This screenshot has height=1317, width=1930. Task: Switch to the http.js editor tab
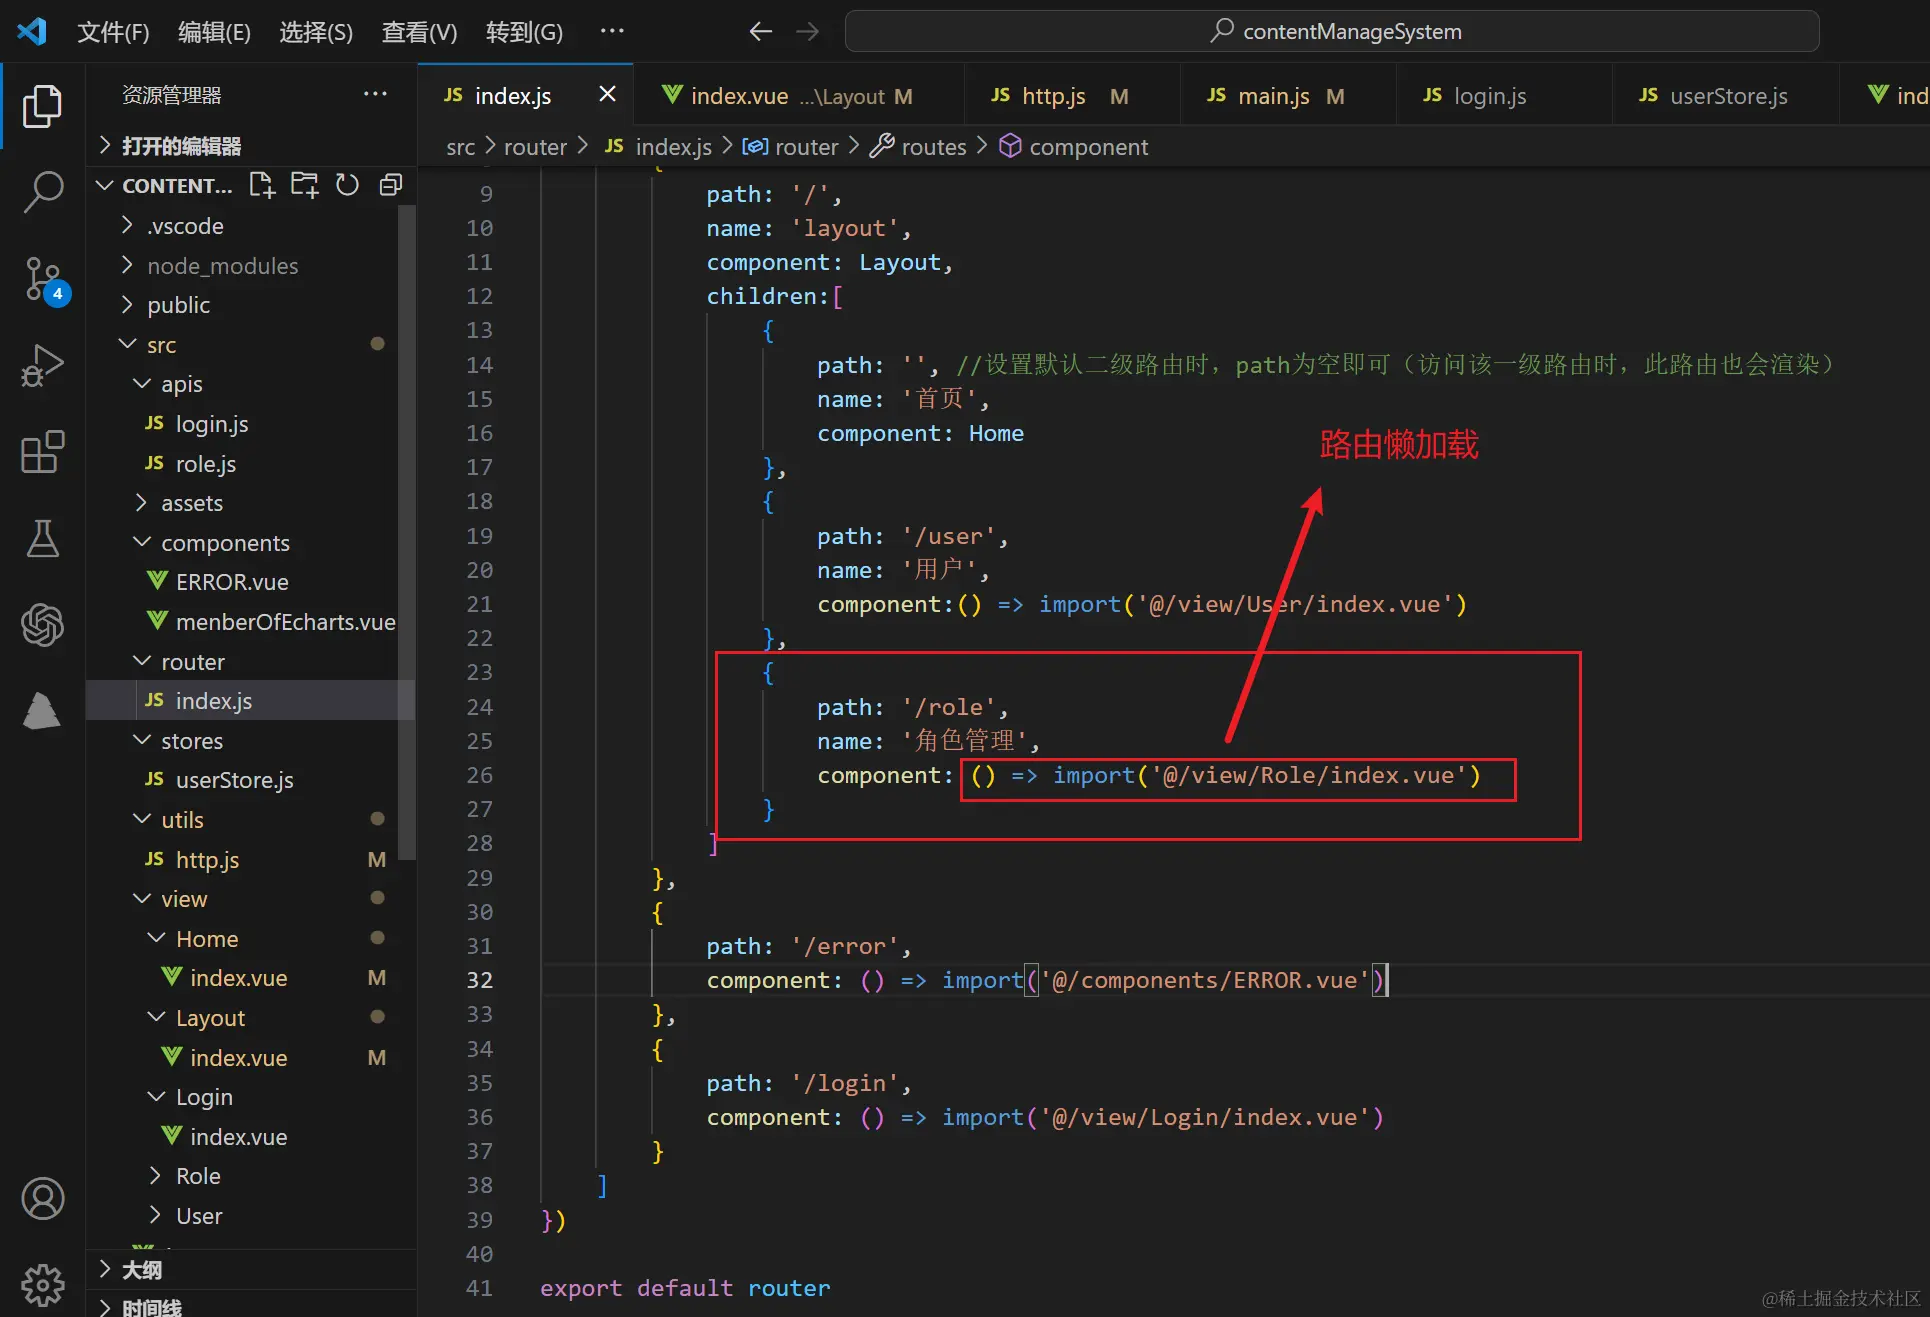coord(1053,96)
